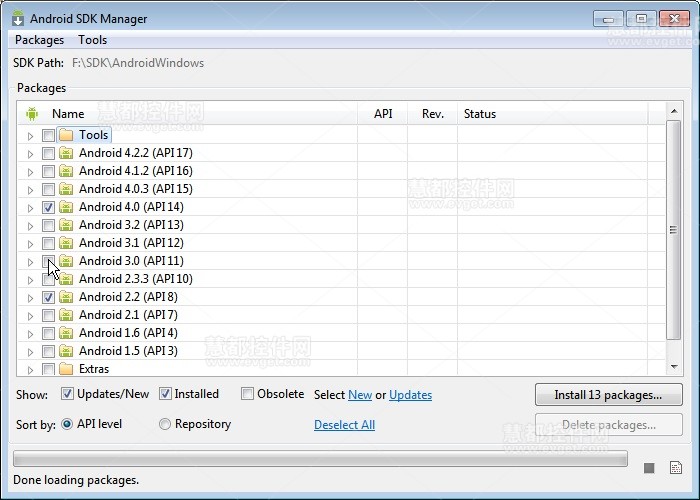Click the Delete packages button

(x=608, y=425)
